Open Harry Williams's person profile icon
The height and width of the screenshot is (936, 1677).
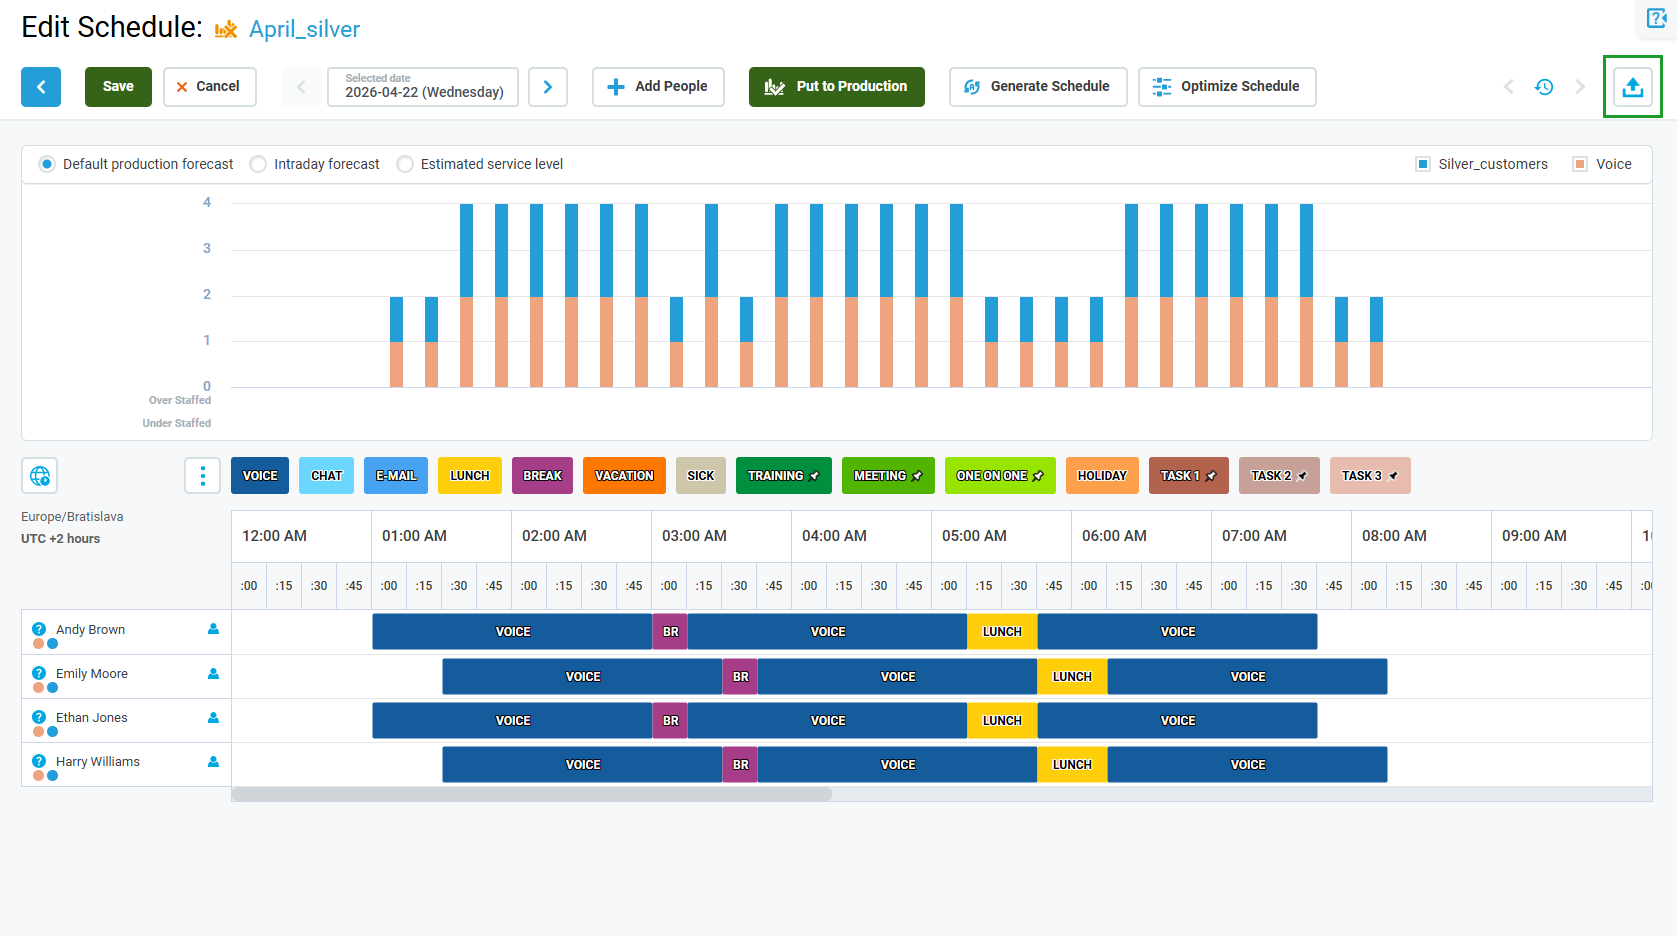click(x=213, y=761)
